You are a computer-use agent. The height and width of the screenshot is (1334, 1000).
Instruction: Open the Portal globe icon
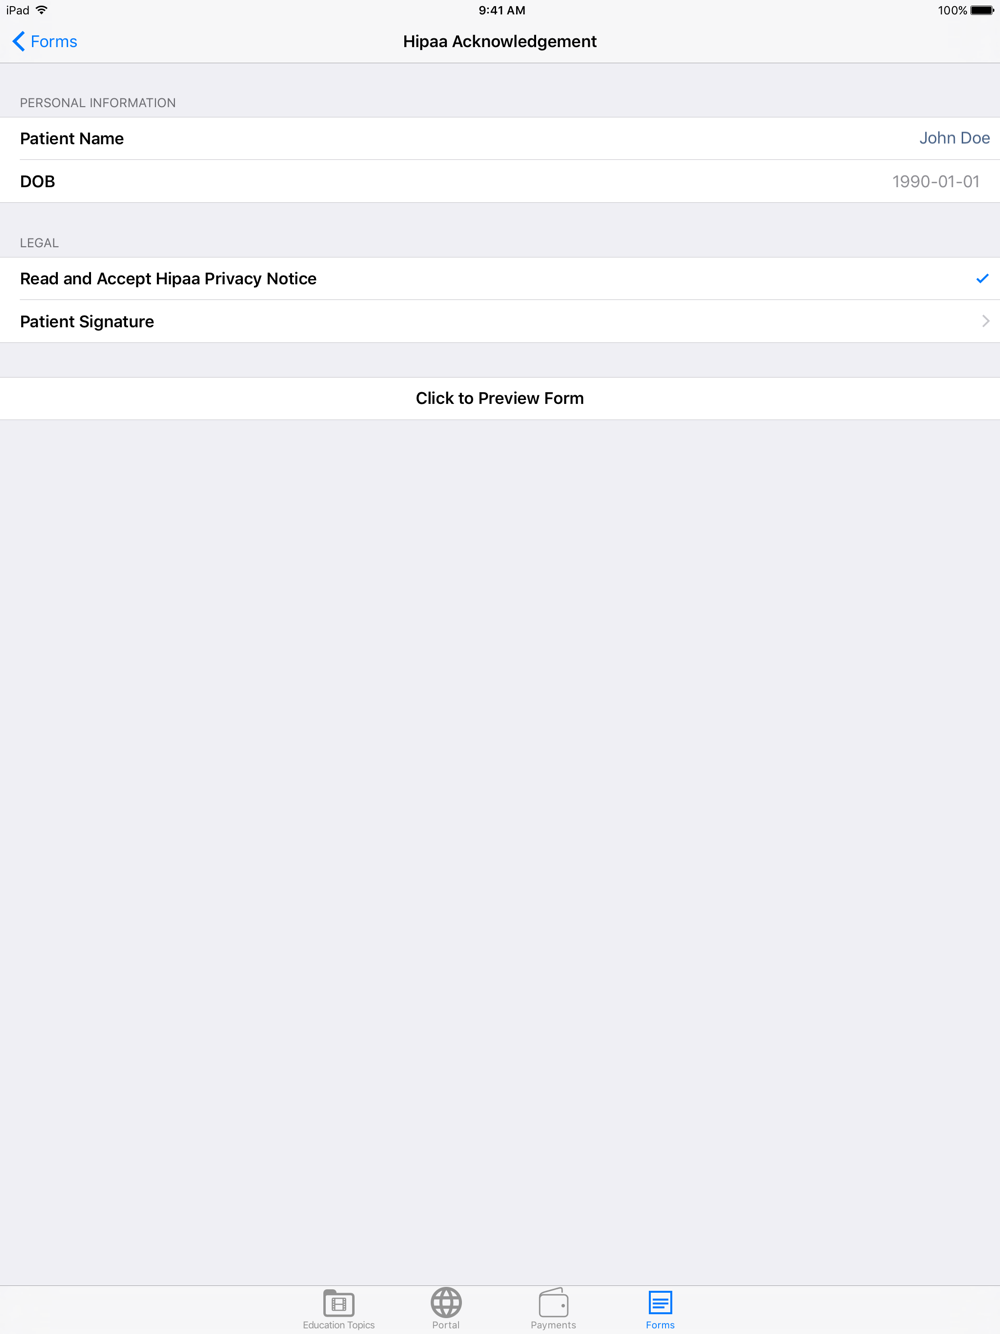pyautogui.click(x=446, y=1302)
